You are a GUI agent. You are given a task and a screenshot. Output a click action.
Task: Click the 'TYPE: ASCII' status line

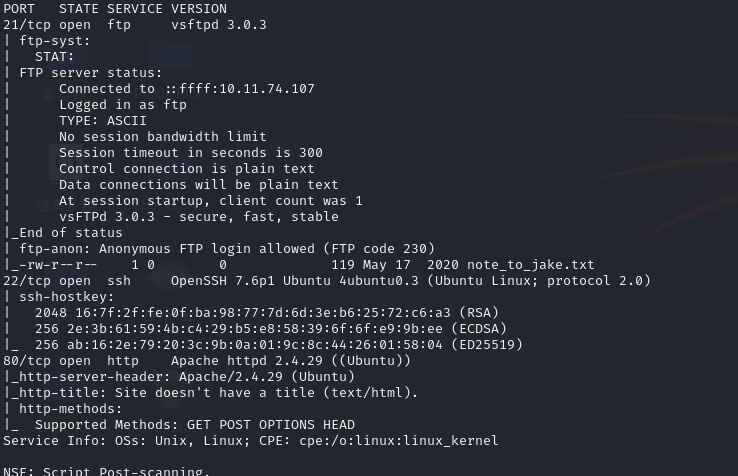[102, 121]
